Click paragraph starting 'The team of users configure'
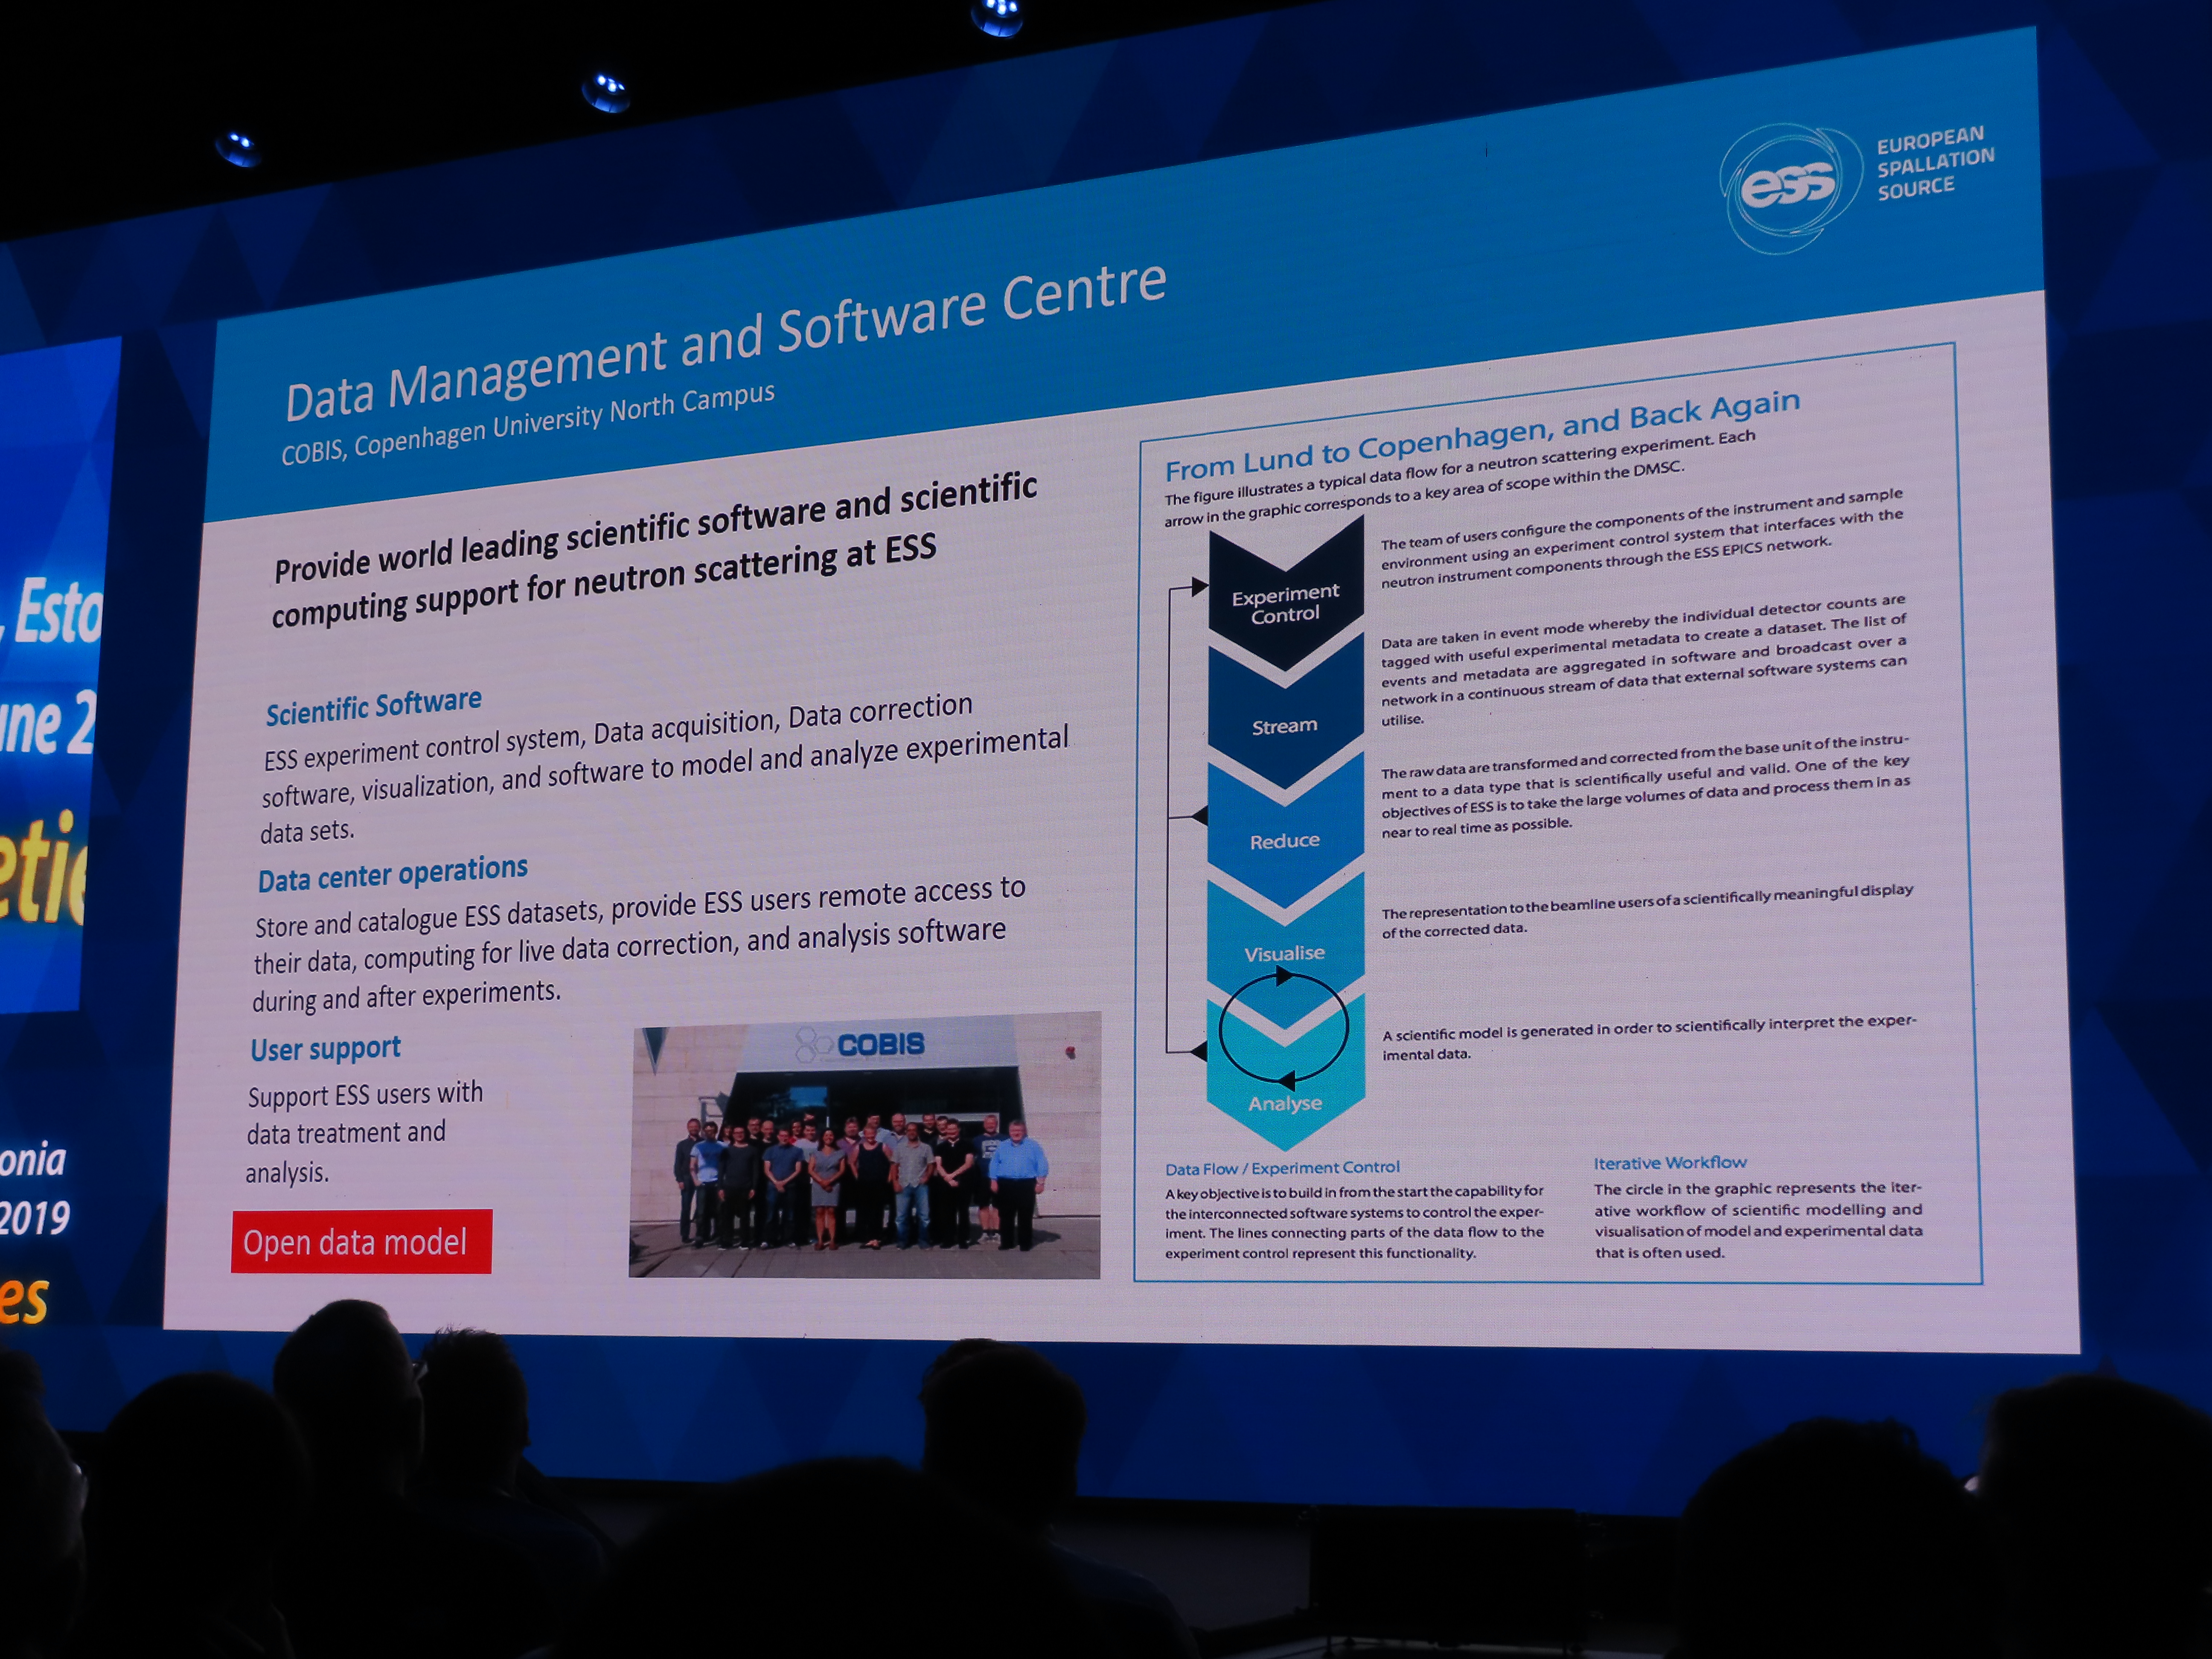Screen dimensions: 2212x1659 coord(1642,538)
